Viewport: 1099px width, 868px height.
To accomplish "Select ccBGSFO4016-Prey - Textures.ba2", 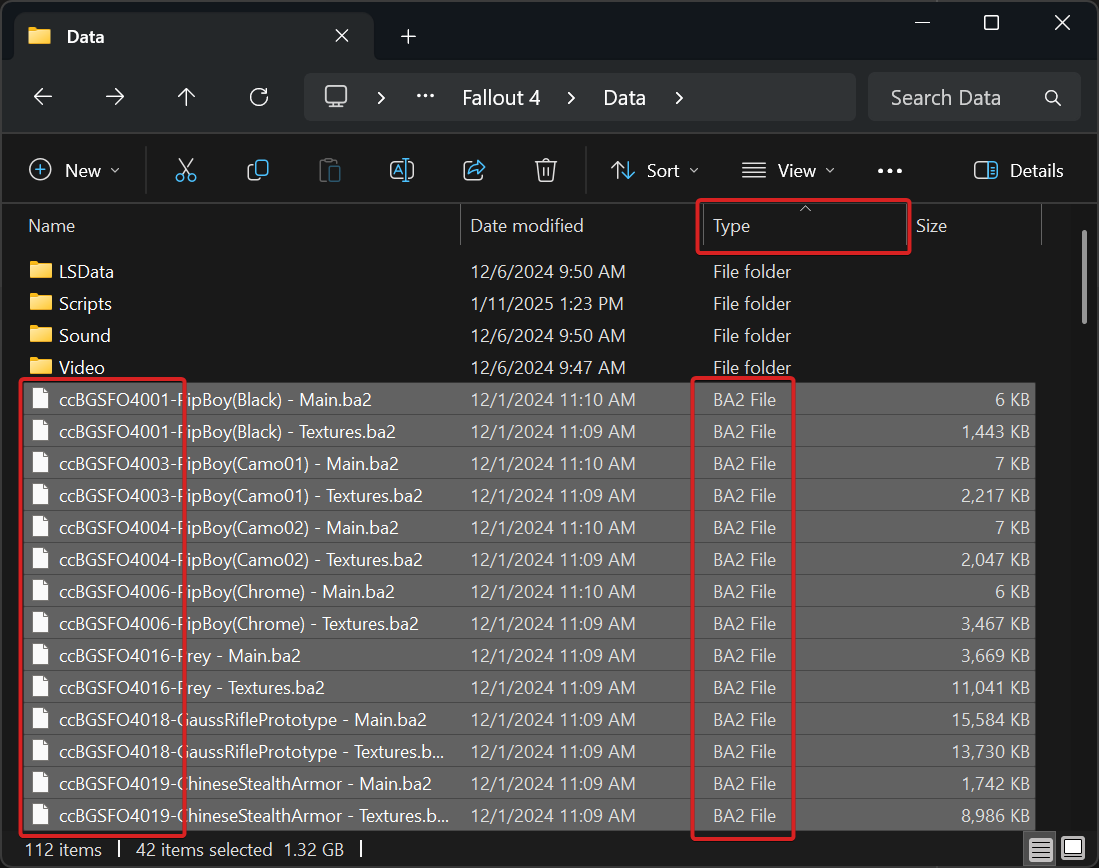I will click(529, 687).
